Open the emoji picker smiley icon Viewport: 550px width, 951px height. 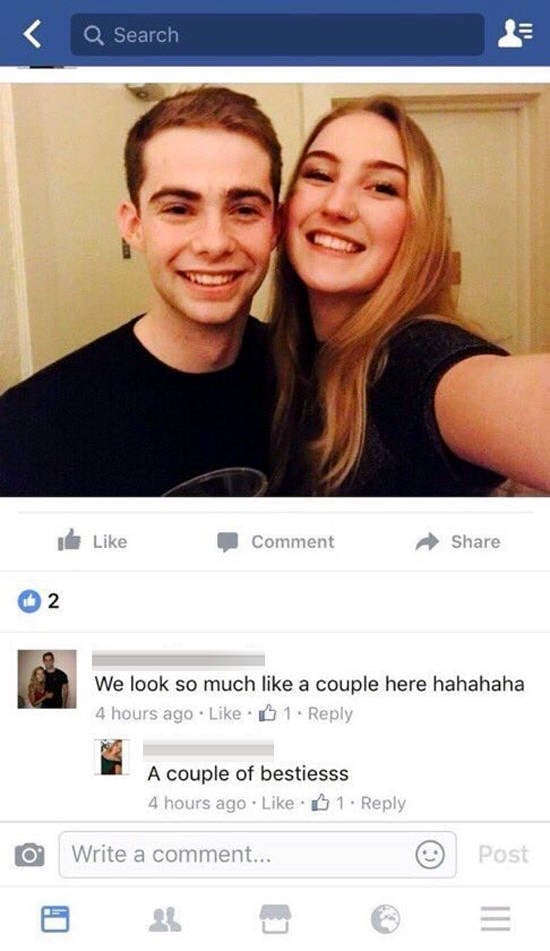click(x=430, y=855)
